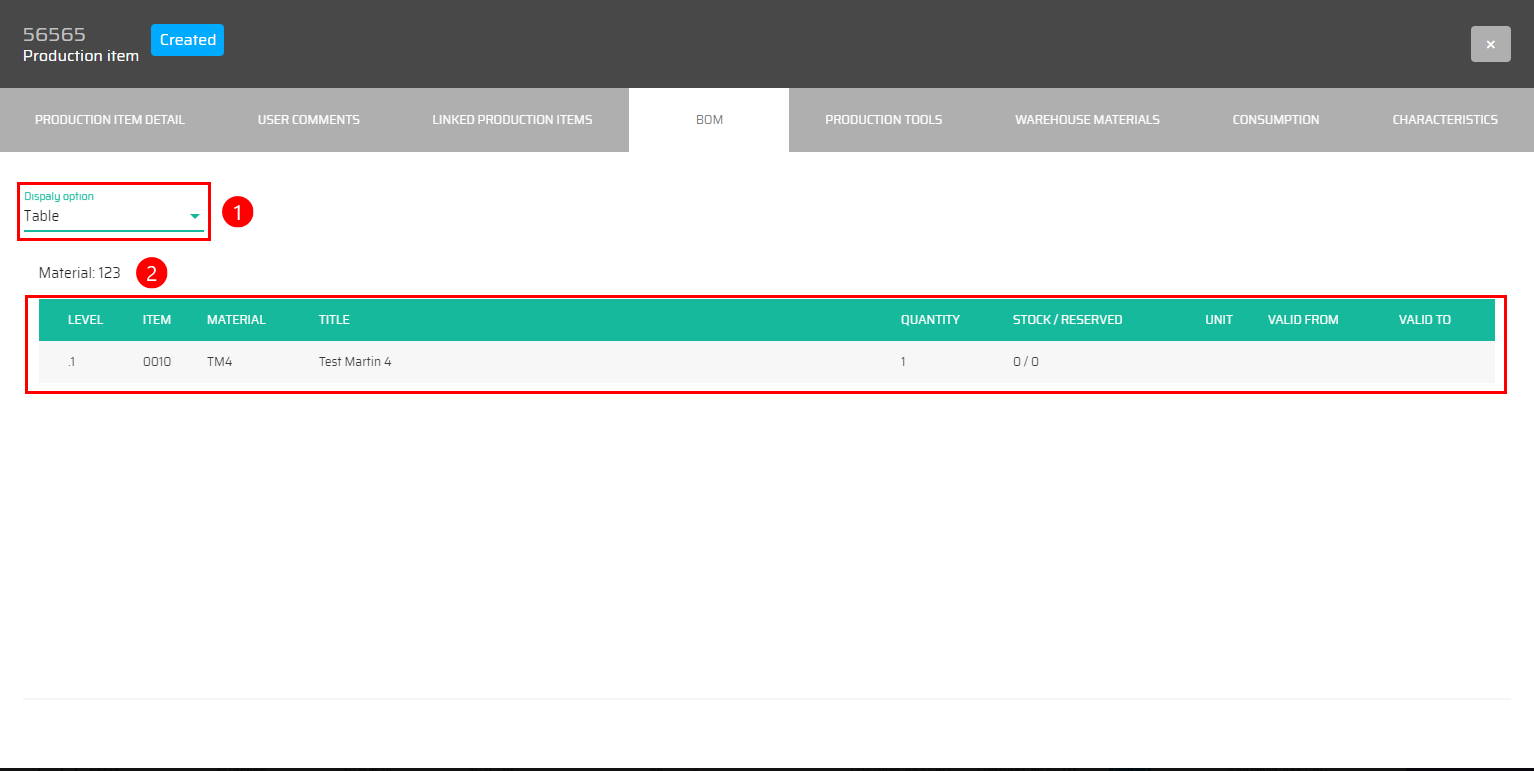Image resolution: width=1534 pixels, height=771 pixels.
Task: Click the TM4 material cell
Action: (219, 362)
